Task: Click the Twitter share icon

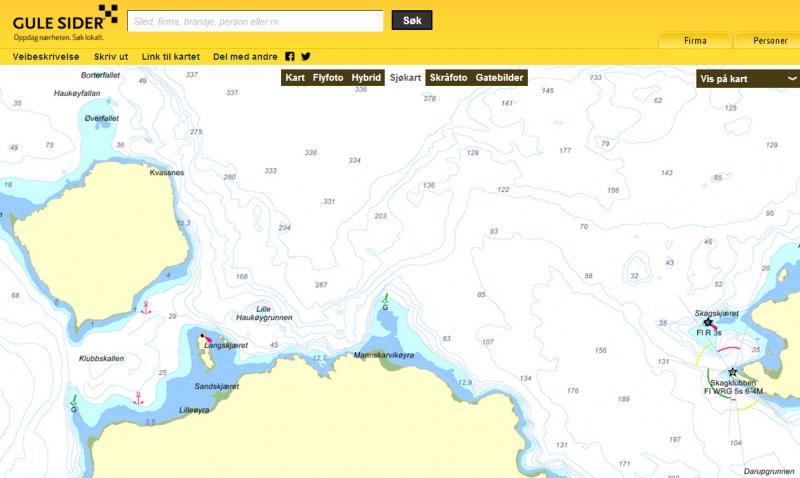Action: pyautogui.click(x=306, y=57)
